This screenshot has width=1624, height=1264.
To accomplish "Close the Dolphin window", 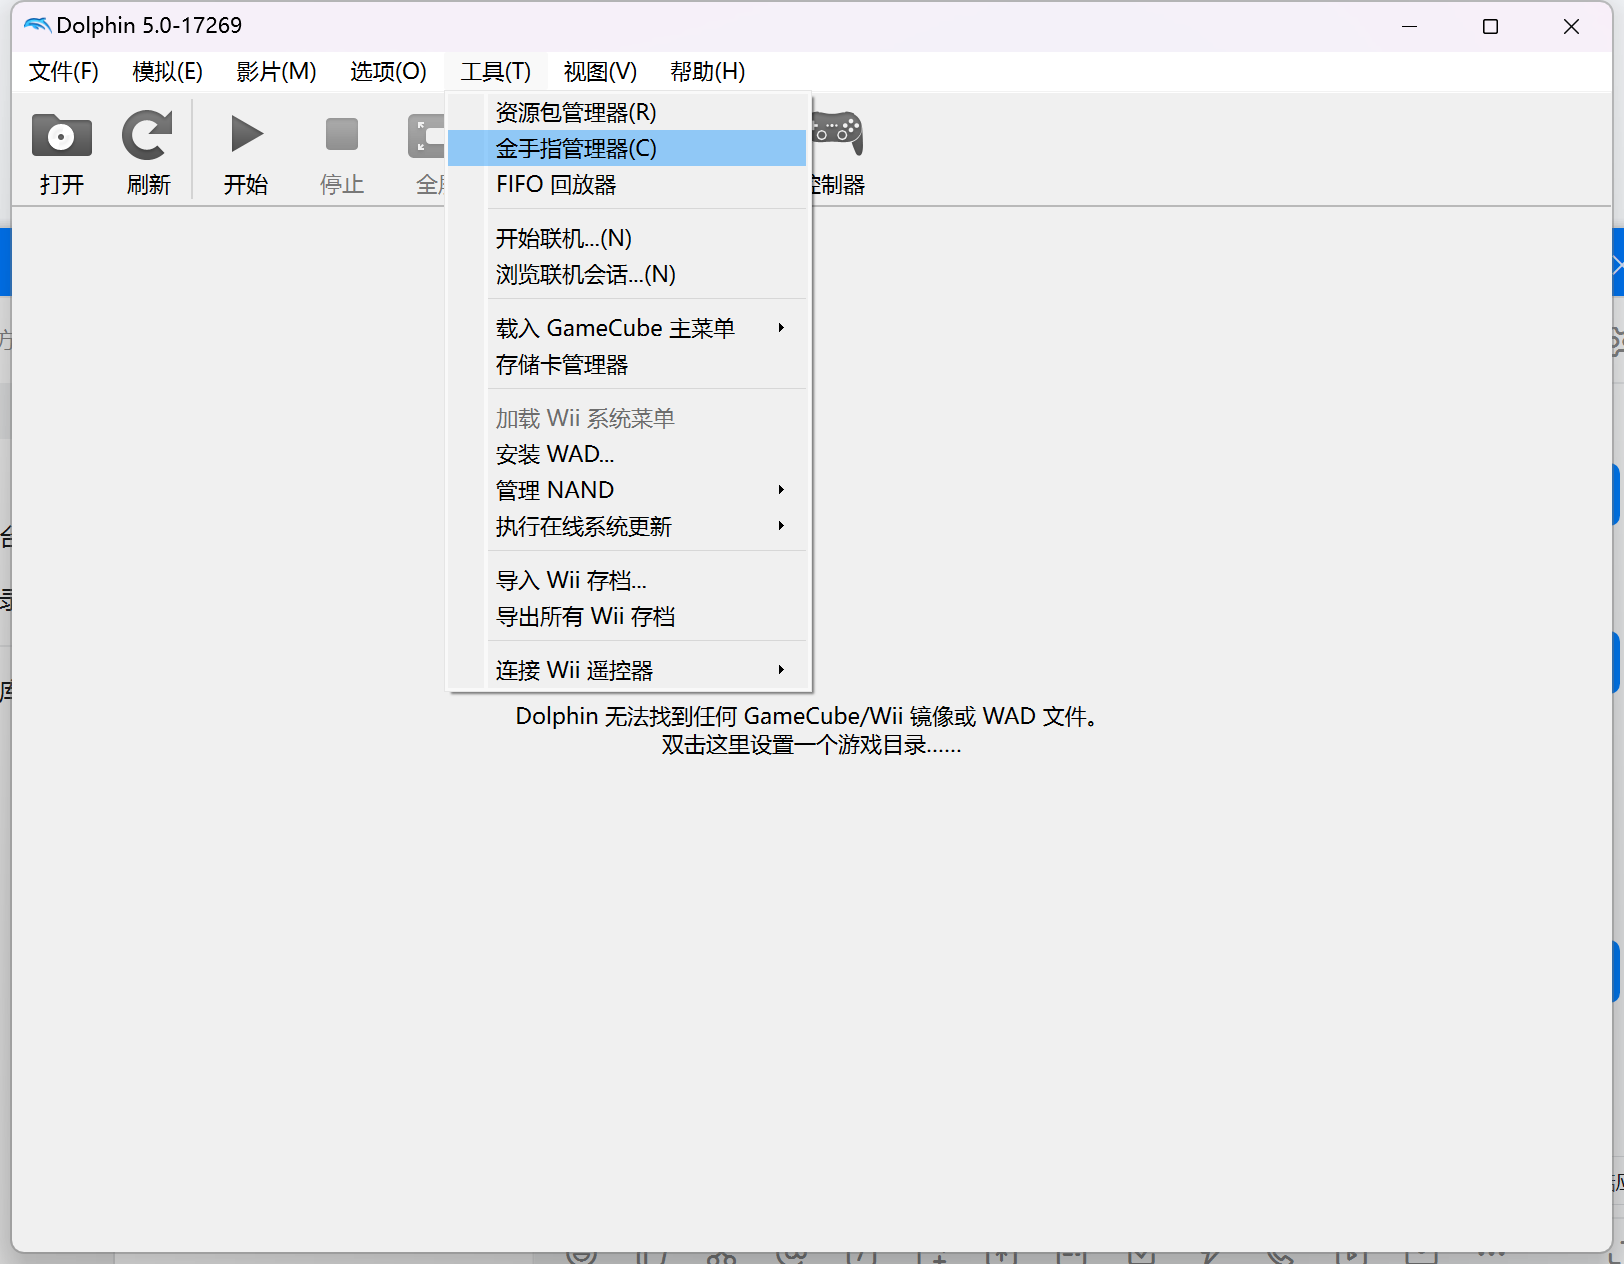I will pyautogui.click(x=1571, y=26).
